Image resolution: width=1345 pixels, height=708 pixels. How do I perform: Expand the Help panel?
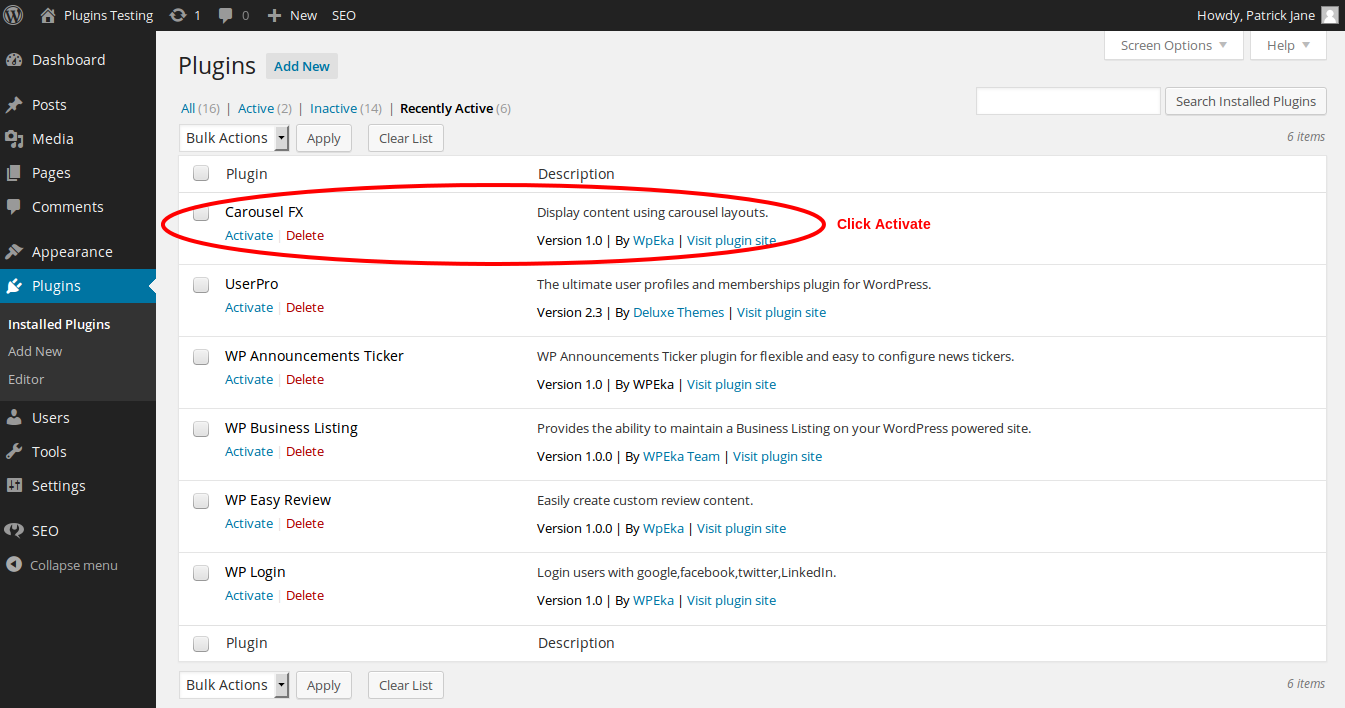tap(1287, 45)
